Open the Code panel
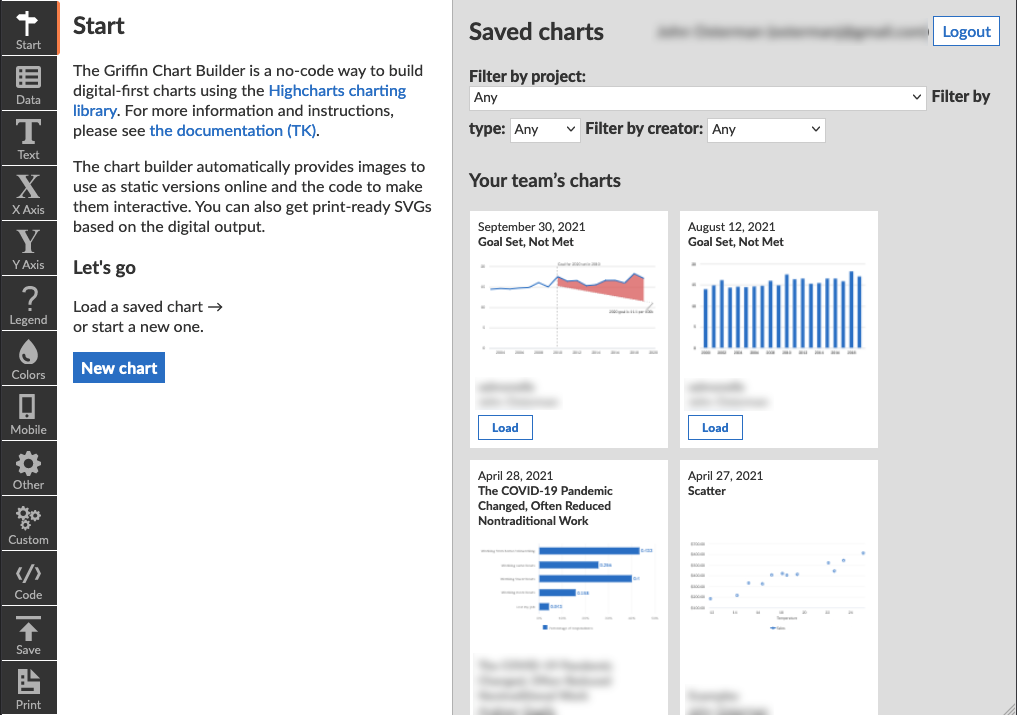This screenshot has width=1017, height=715. point(28,578)
